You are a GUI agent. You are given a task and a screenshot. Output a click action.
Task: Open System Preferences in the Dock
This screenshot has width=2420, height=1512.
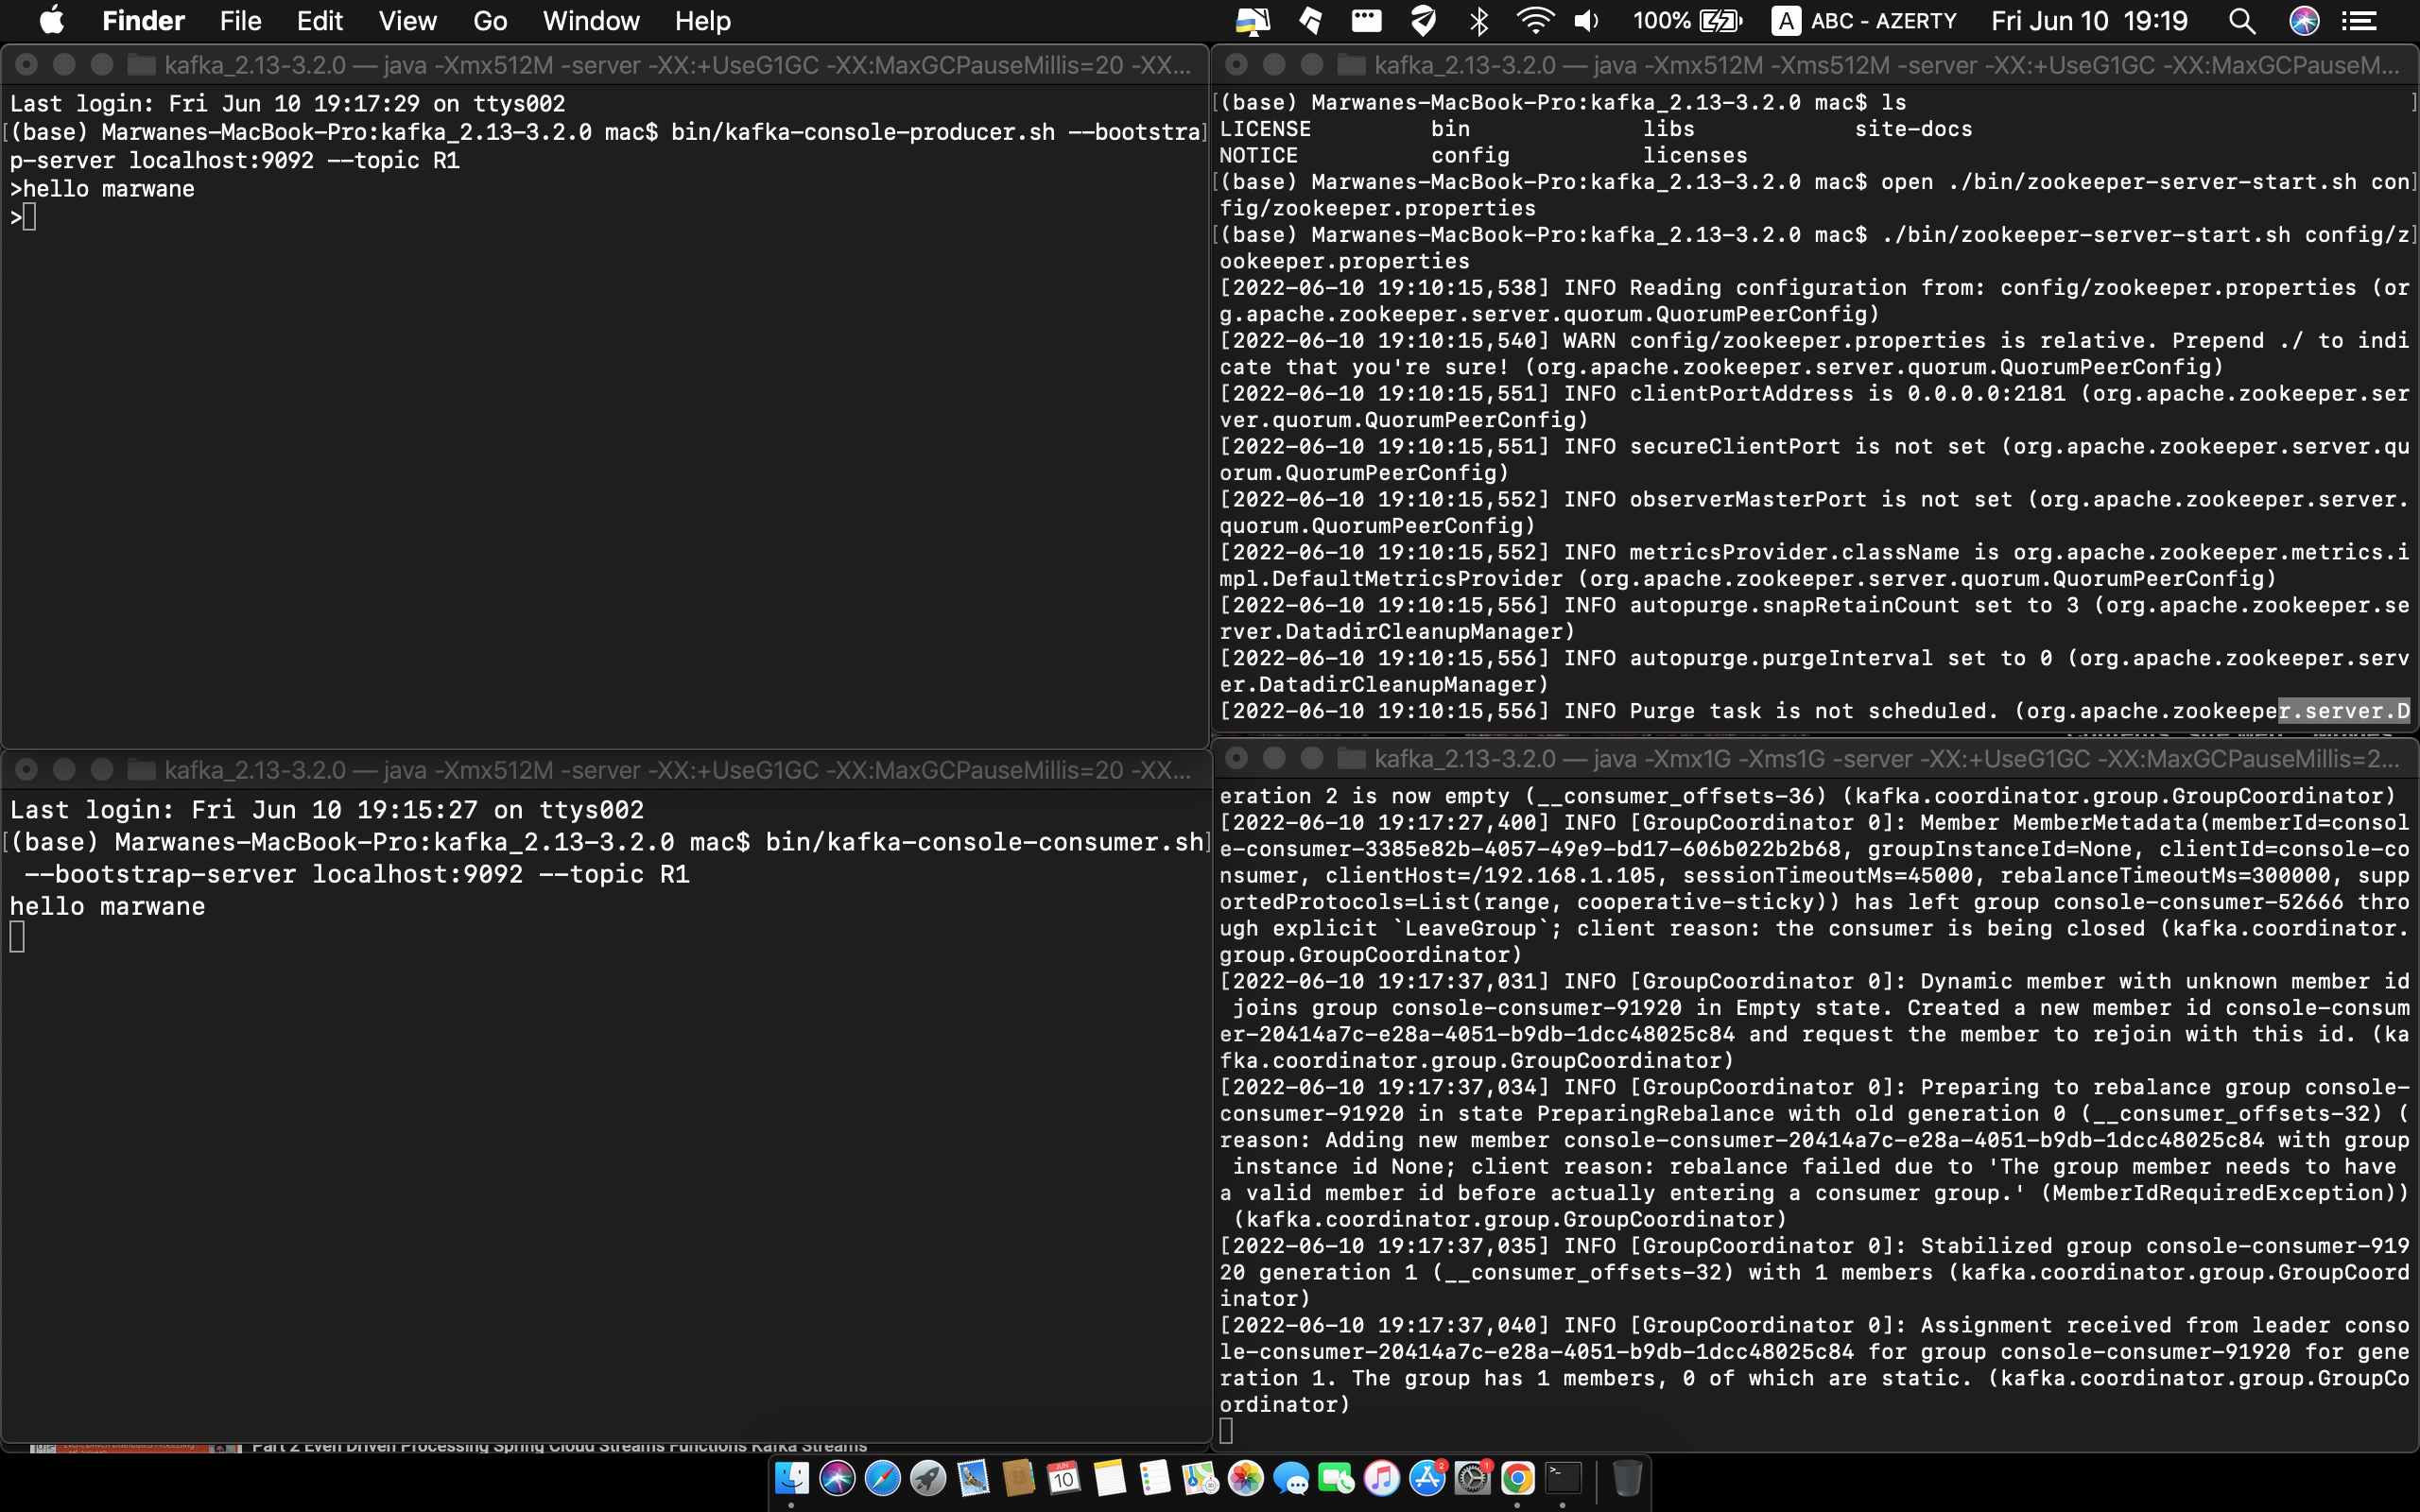click(1472, 1478)
